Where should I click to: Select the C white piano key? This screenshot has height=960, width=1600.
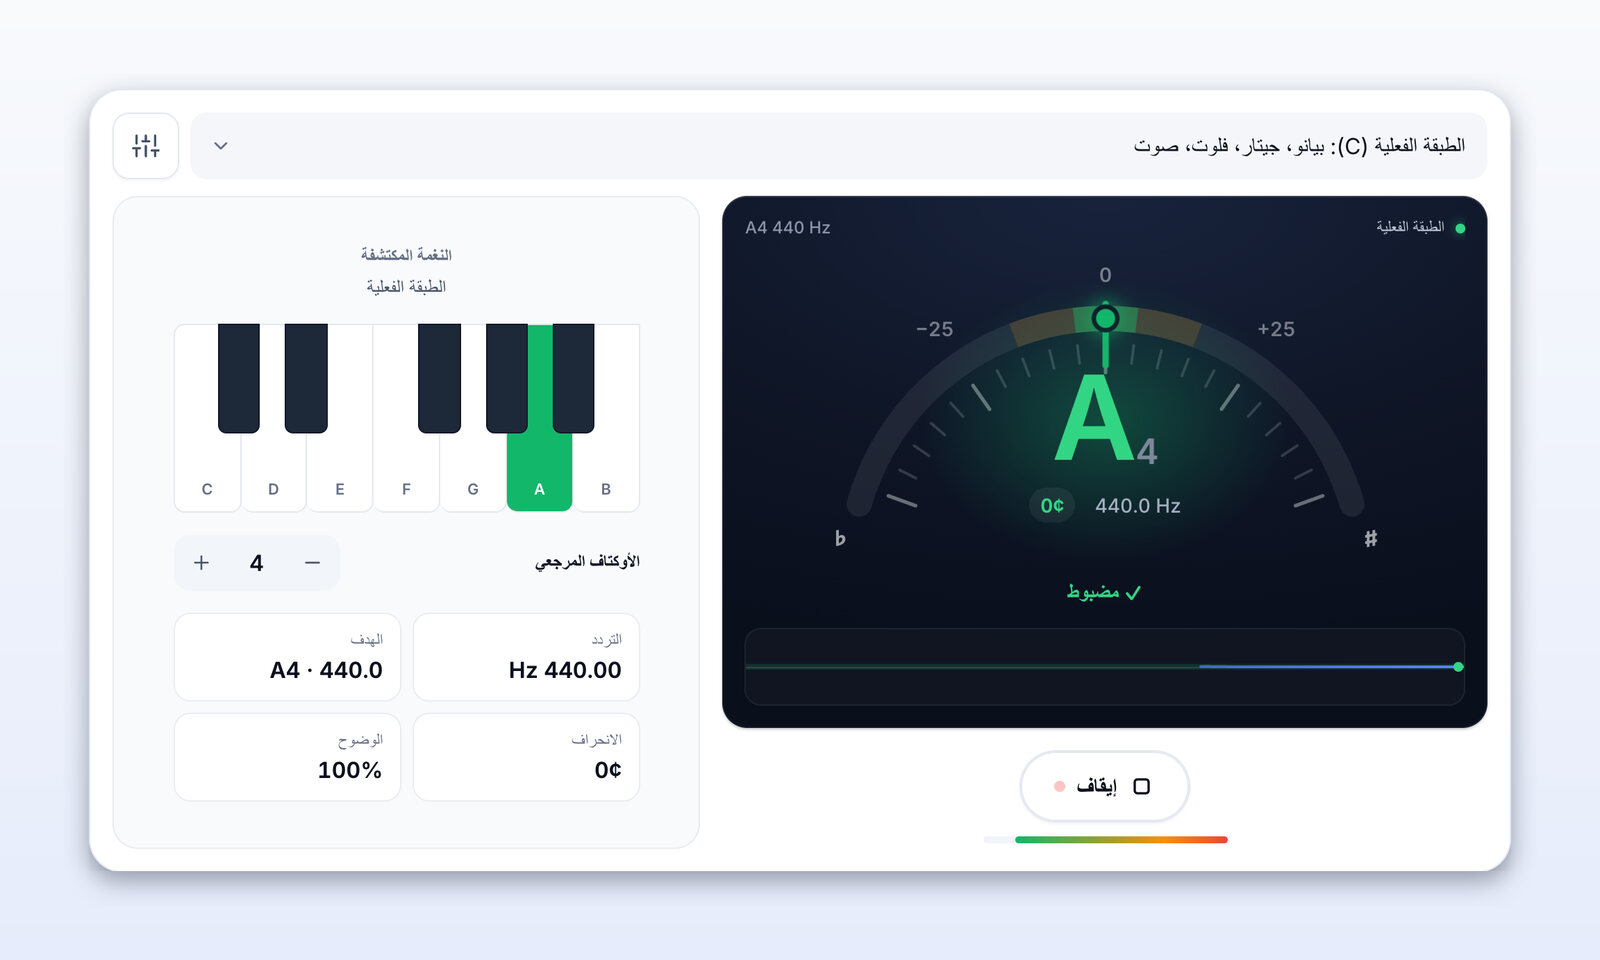tap(207, 470)
